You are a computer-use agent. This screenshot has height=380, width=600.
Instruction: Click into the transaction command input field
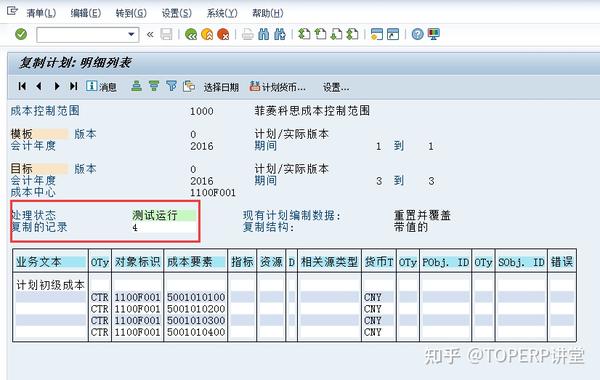82,35
